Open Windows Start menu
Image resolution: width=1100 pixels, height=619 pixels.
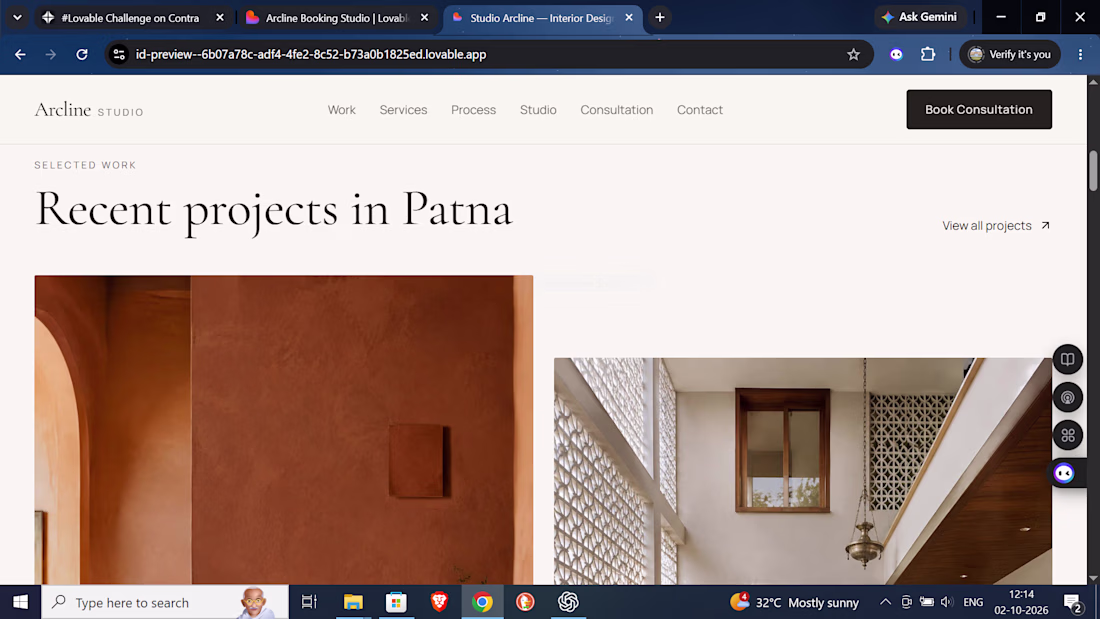point(20,602)
